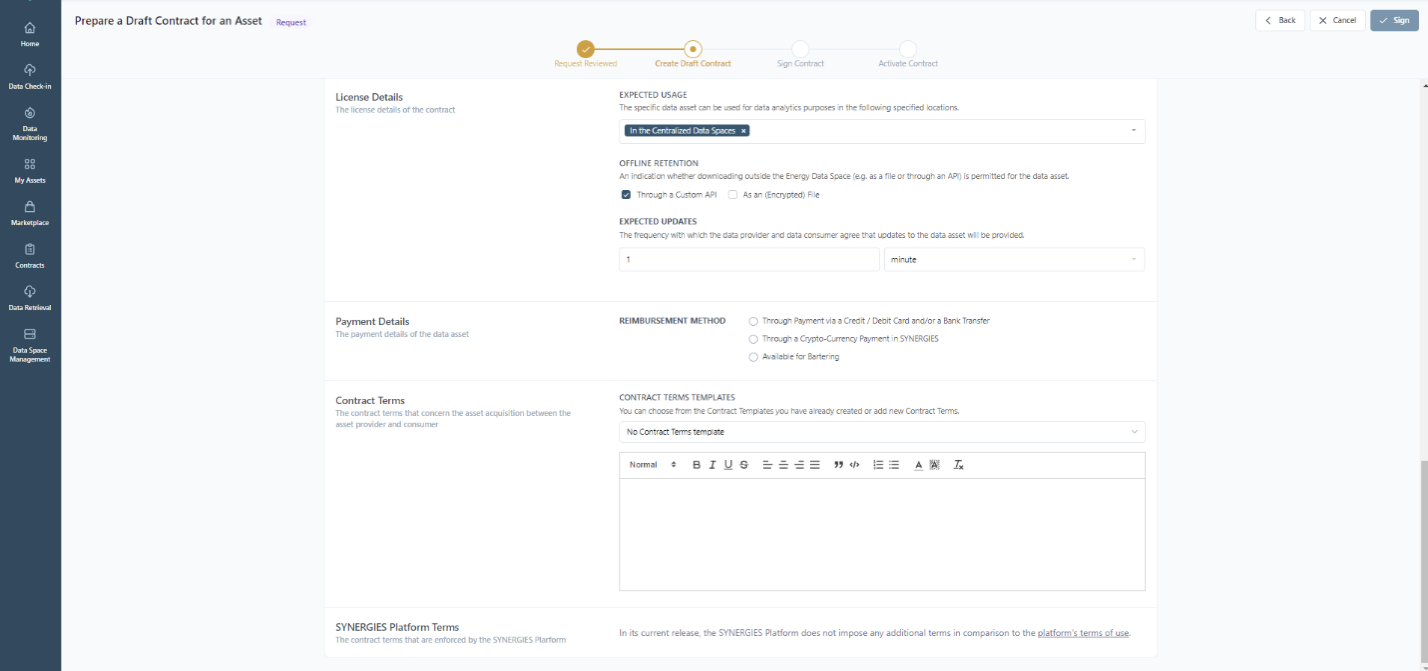This screenshot has height=671, width=1428.
Task: Toggle bold formatting in the editor toolbar
Action: [x=697, y=465]
